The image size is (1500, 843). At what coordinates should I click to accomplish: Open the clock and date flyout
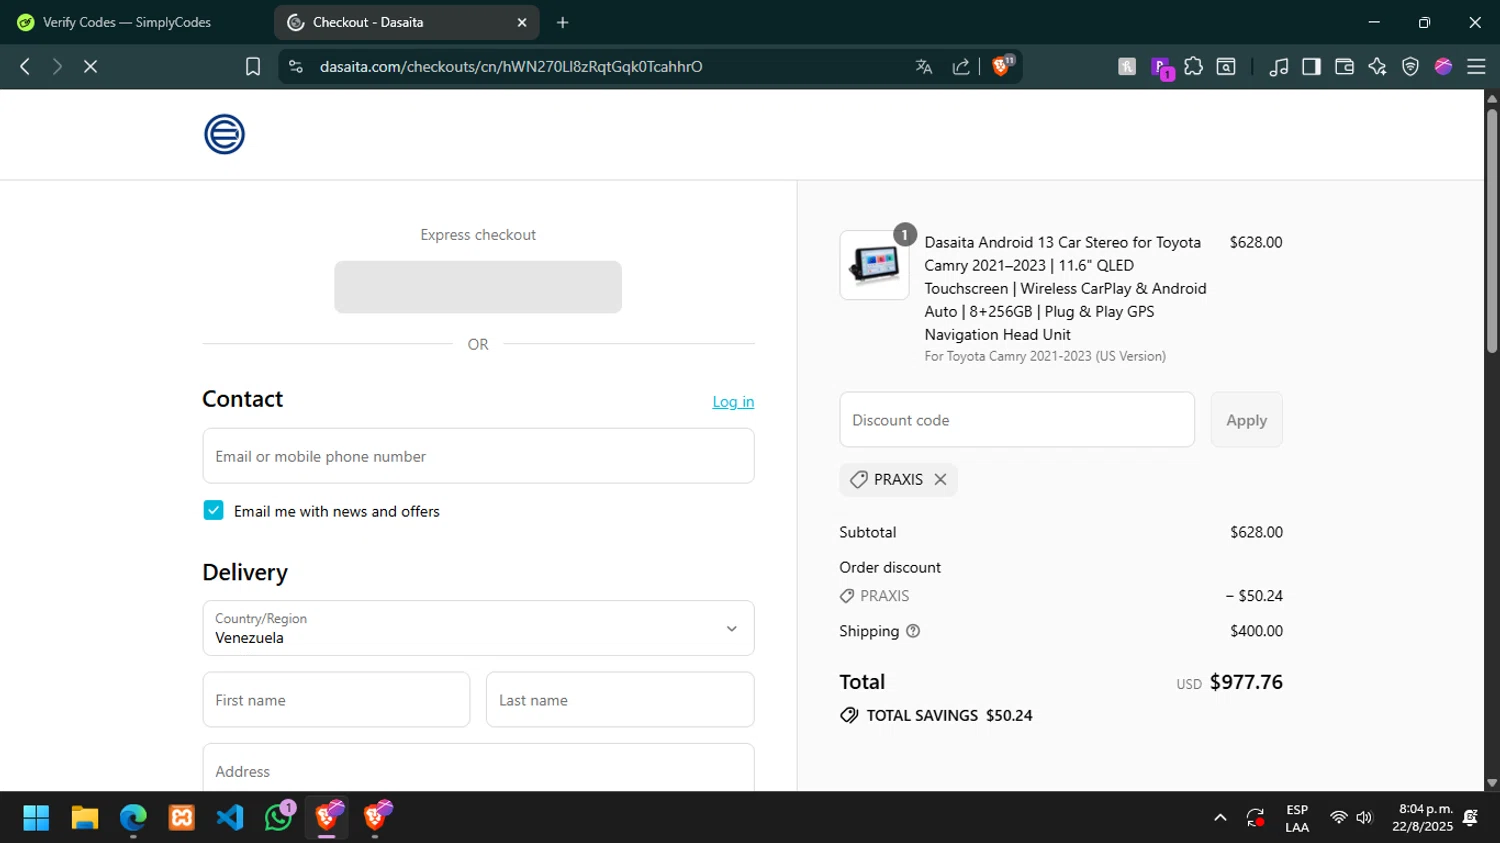tap(1425, 818)
